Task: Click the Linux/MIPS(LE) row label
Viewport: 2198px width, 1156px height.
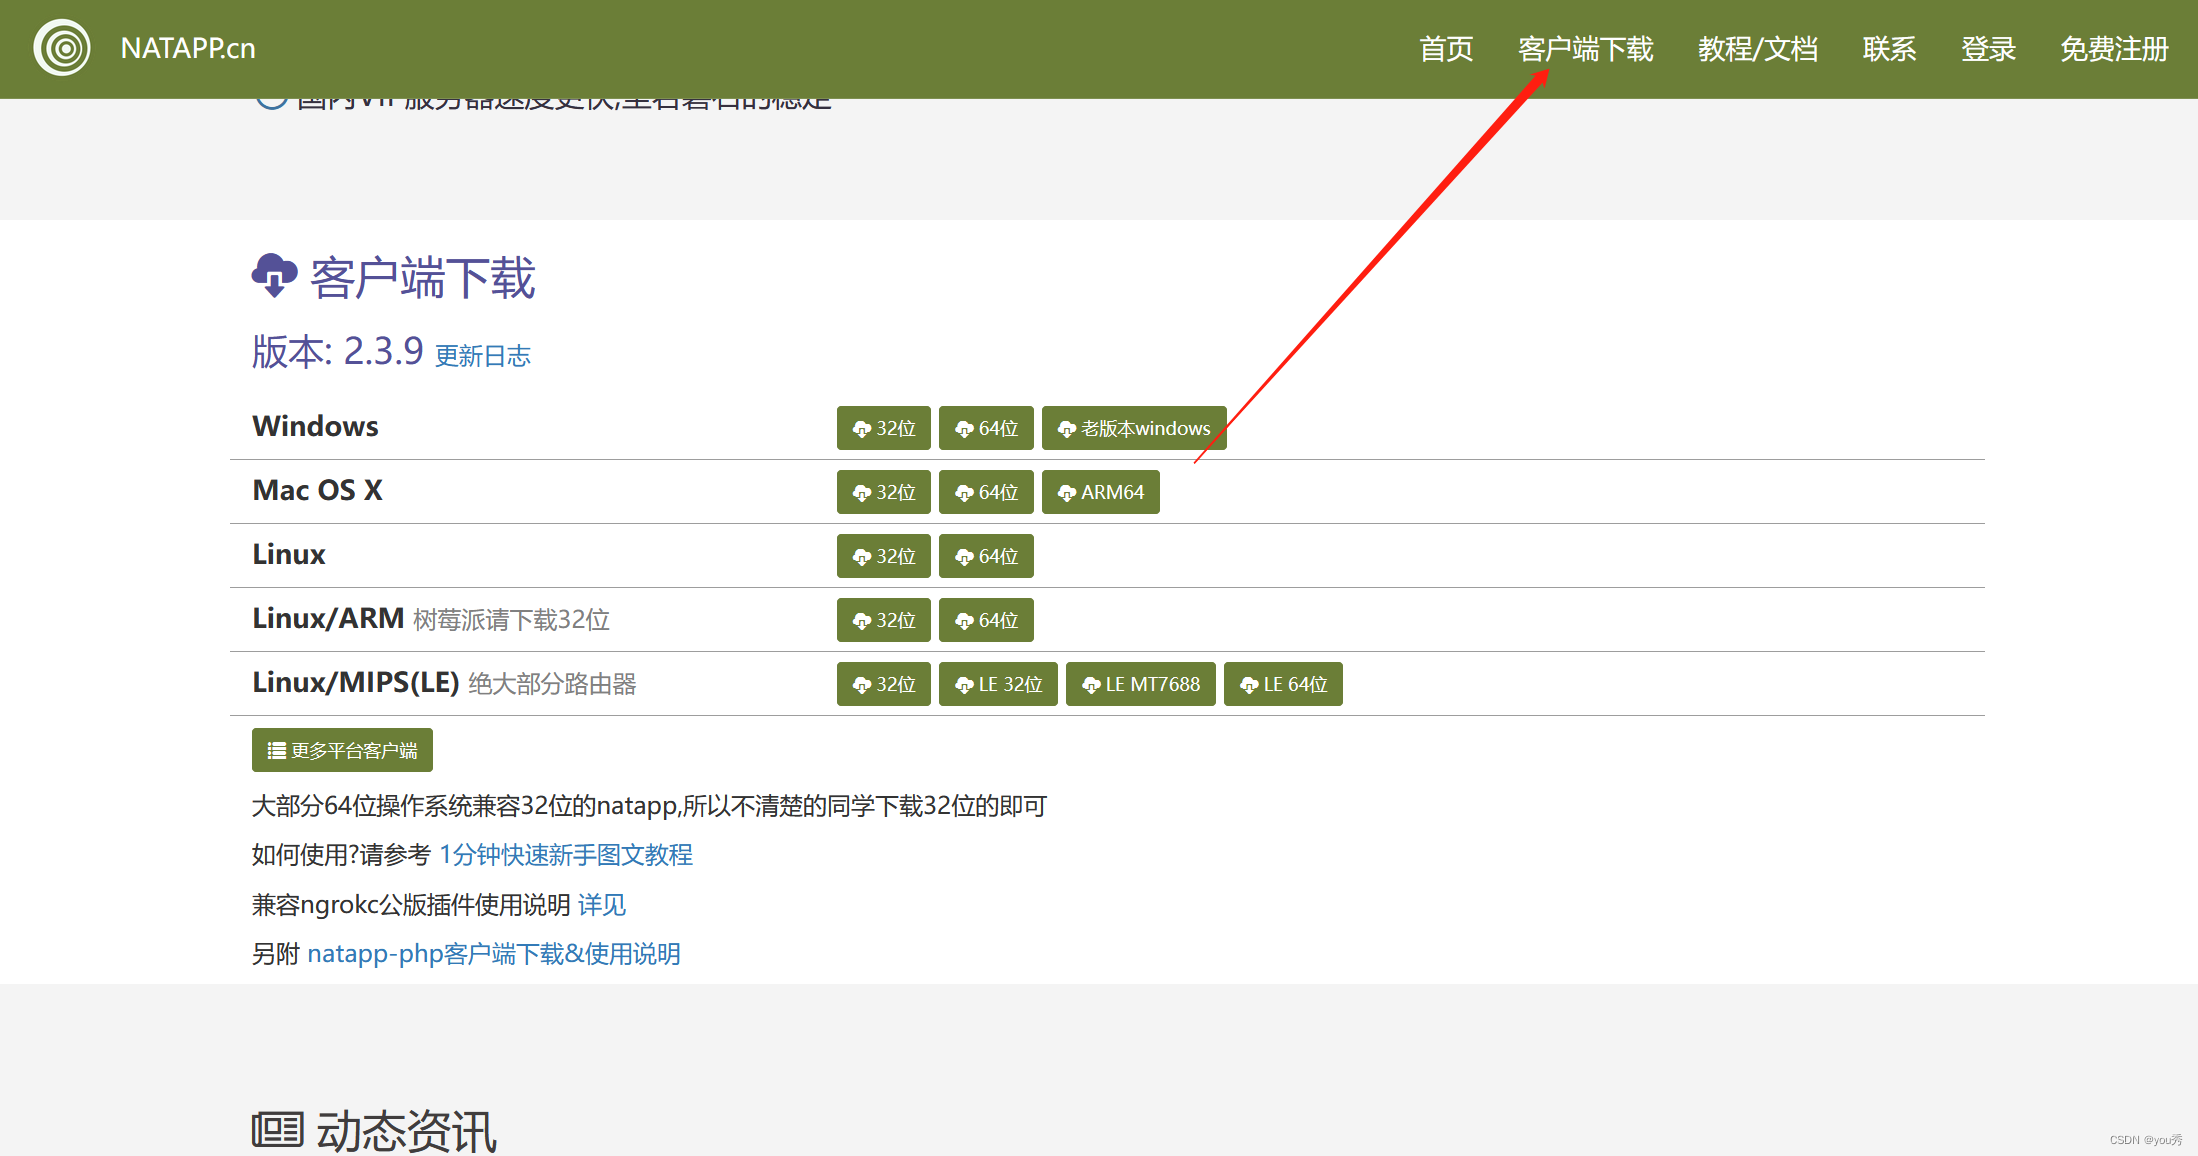Action: 355,682
